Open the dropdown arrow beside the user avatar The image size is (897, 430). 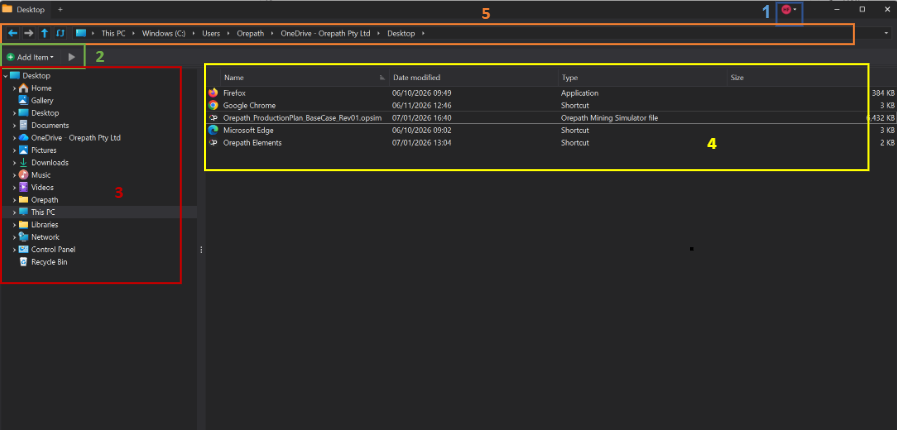coord(795,10)
